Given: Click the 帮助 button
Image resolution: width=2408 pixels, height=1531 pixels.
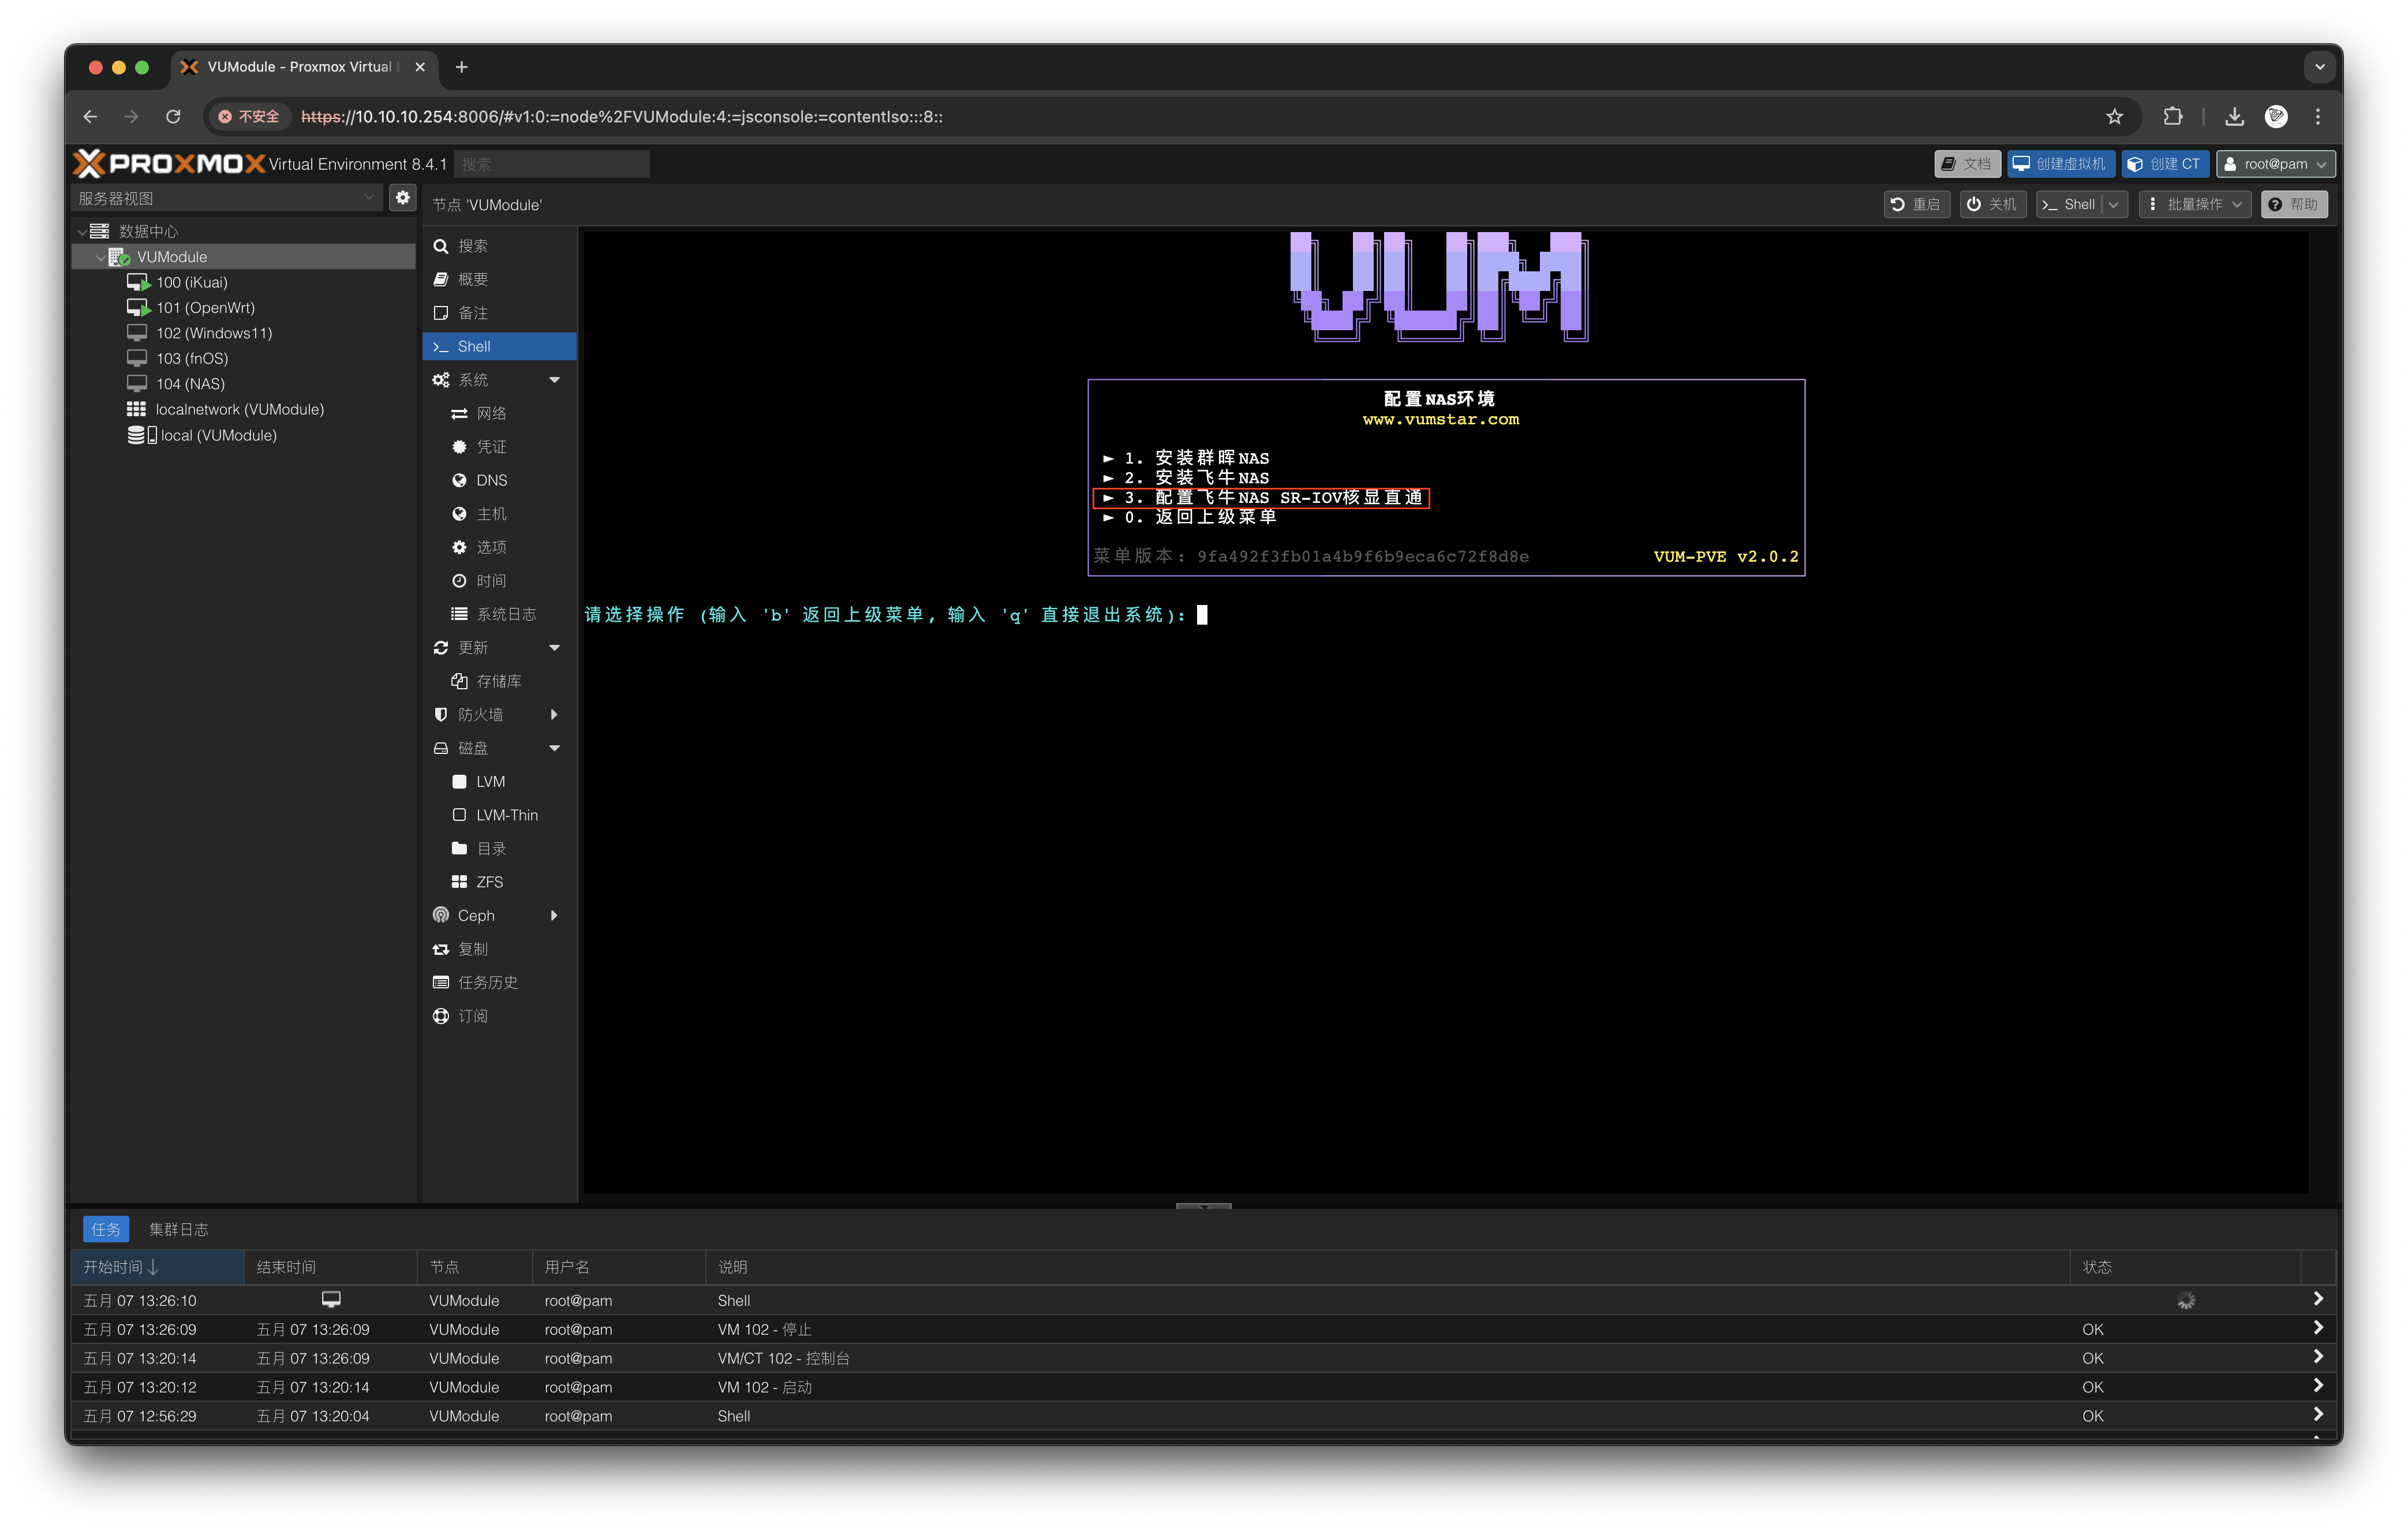Looking at the screenshot, I should click(2294, 204).
